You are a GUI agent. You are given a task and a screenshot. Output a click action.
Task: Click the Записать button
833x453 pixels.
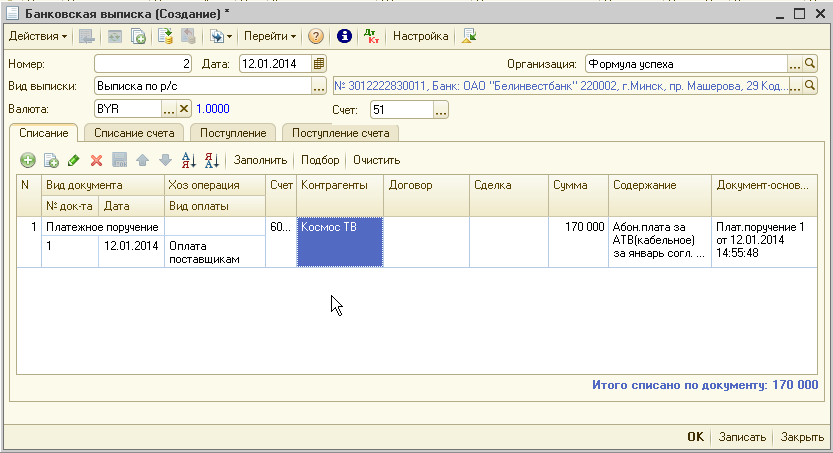[743, 437]
